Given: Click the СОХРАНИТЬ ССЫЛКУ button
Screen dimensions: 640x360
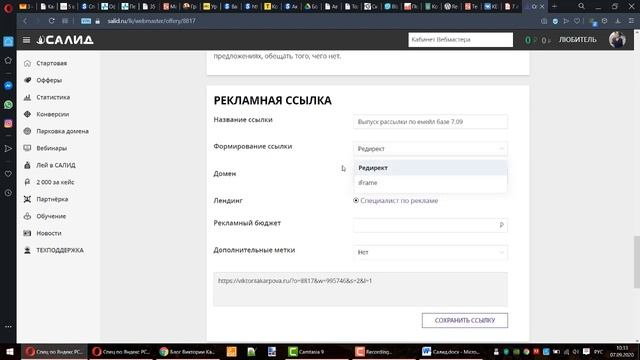Looking at the screenshot, I should coord(465,320).
